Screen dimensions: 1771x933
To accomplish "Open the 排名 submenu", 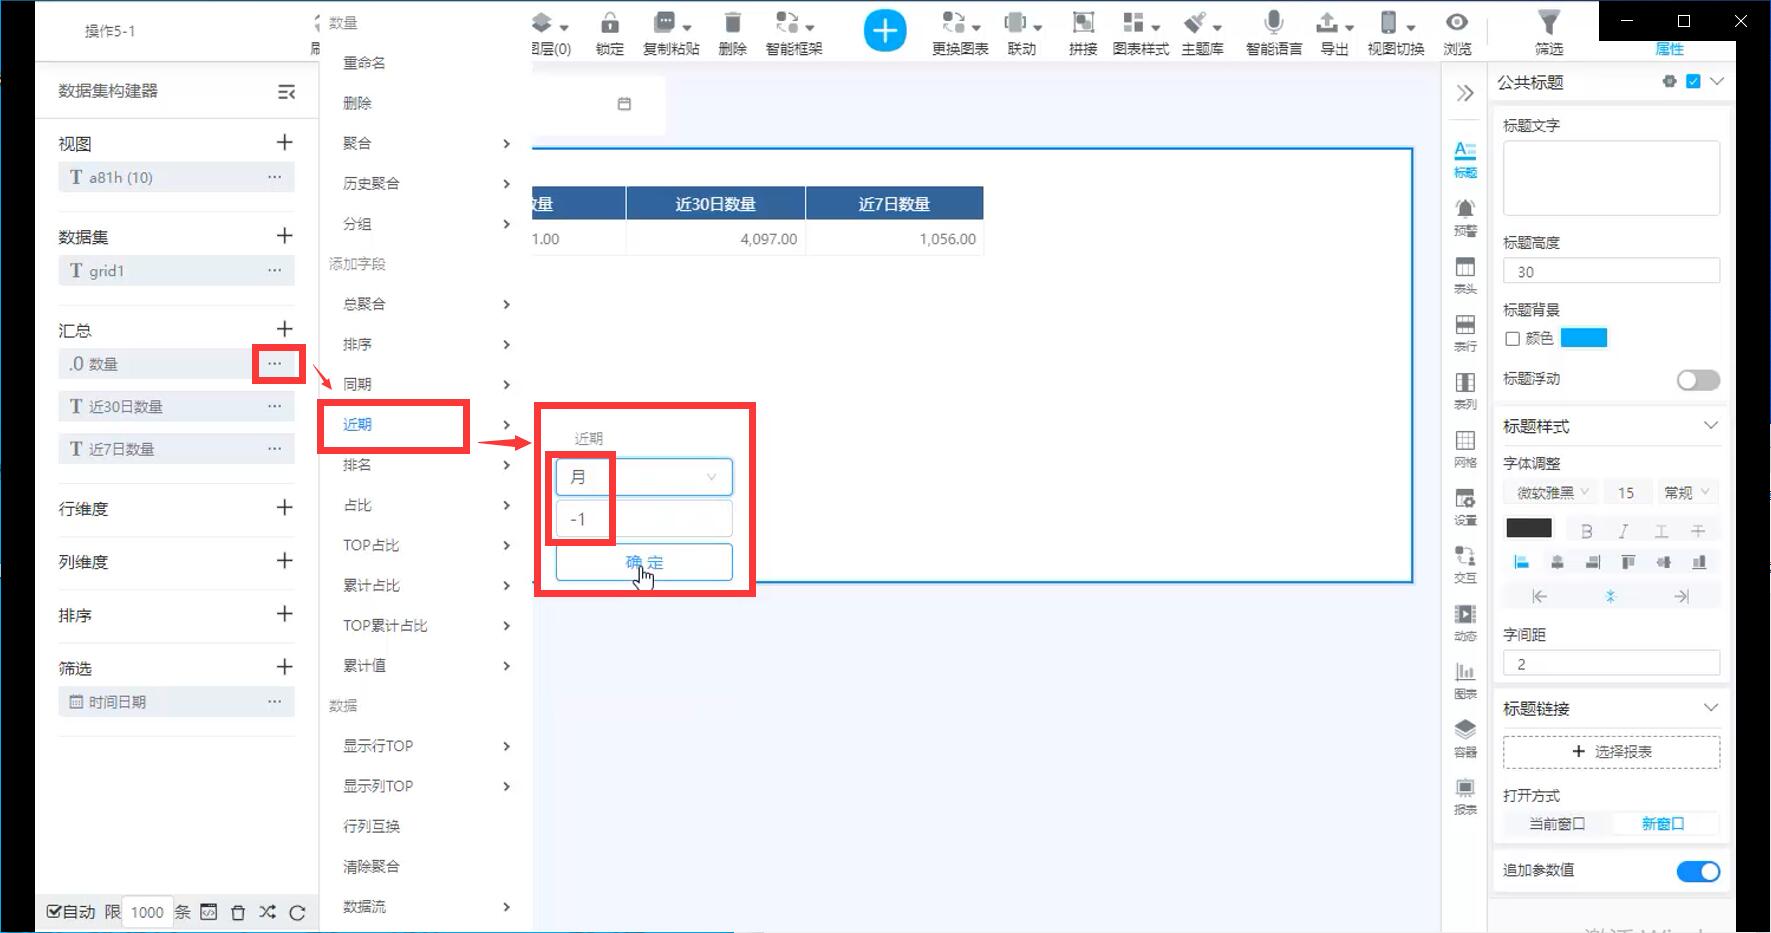I will 425,465.
